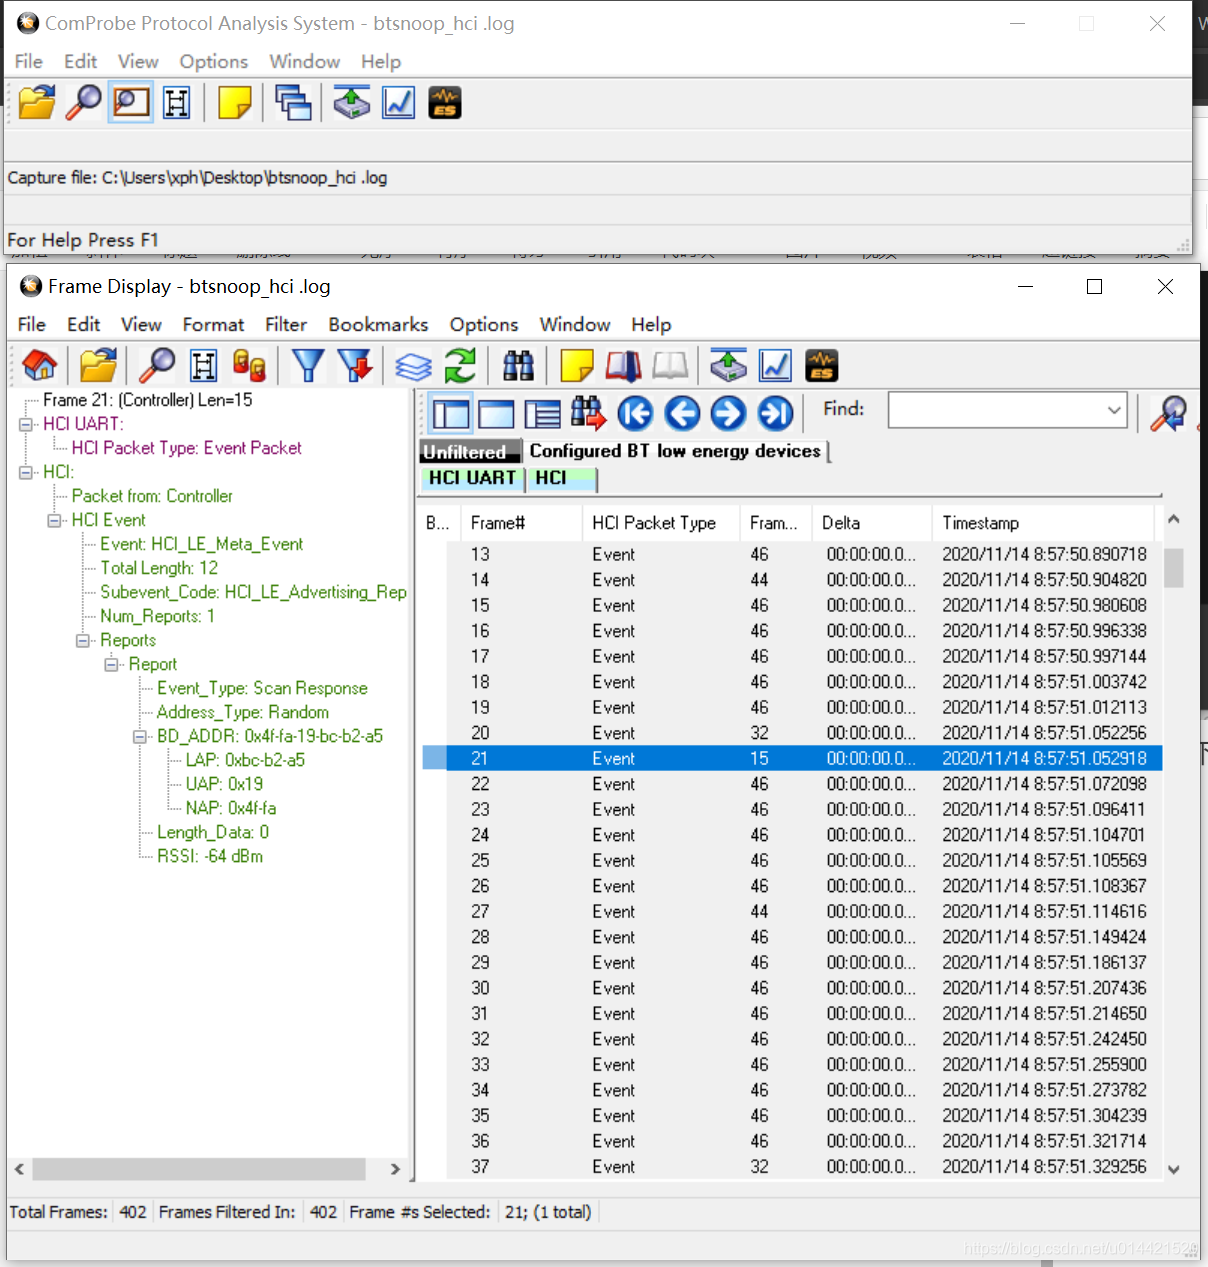Select the RSSI: -64 dBm tree item

coord(210,856)
